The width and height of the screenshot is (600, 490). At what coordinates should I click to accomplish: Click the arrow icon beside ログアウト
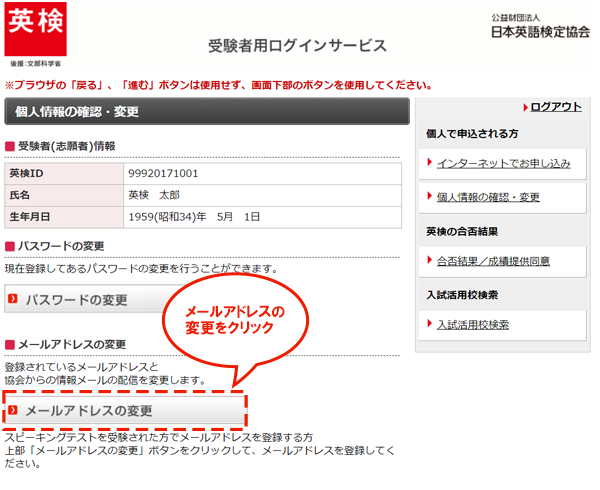(524, 107)
